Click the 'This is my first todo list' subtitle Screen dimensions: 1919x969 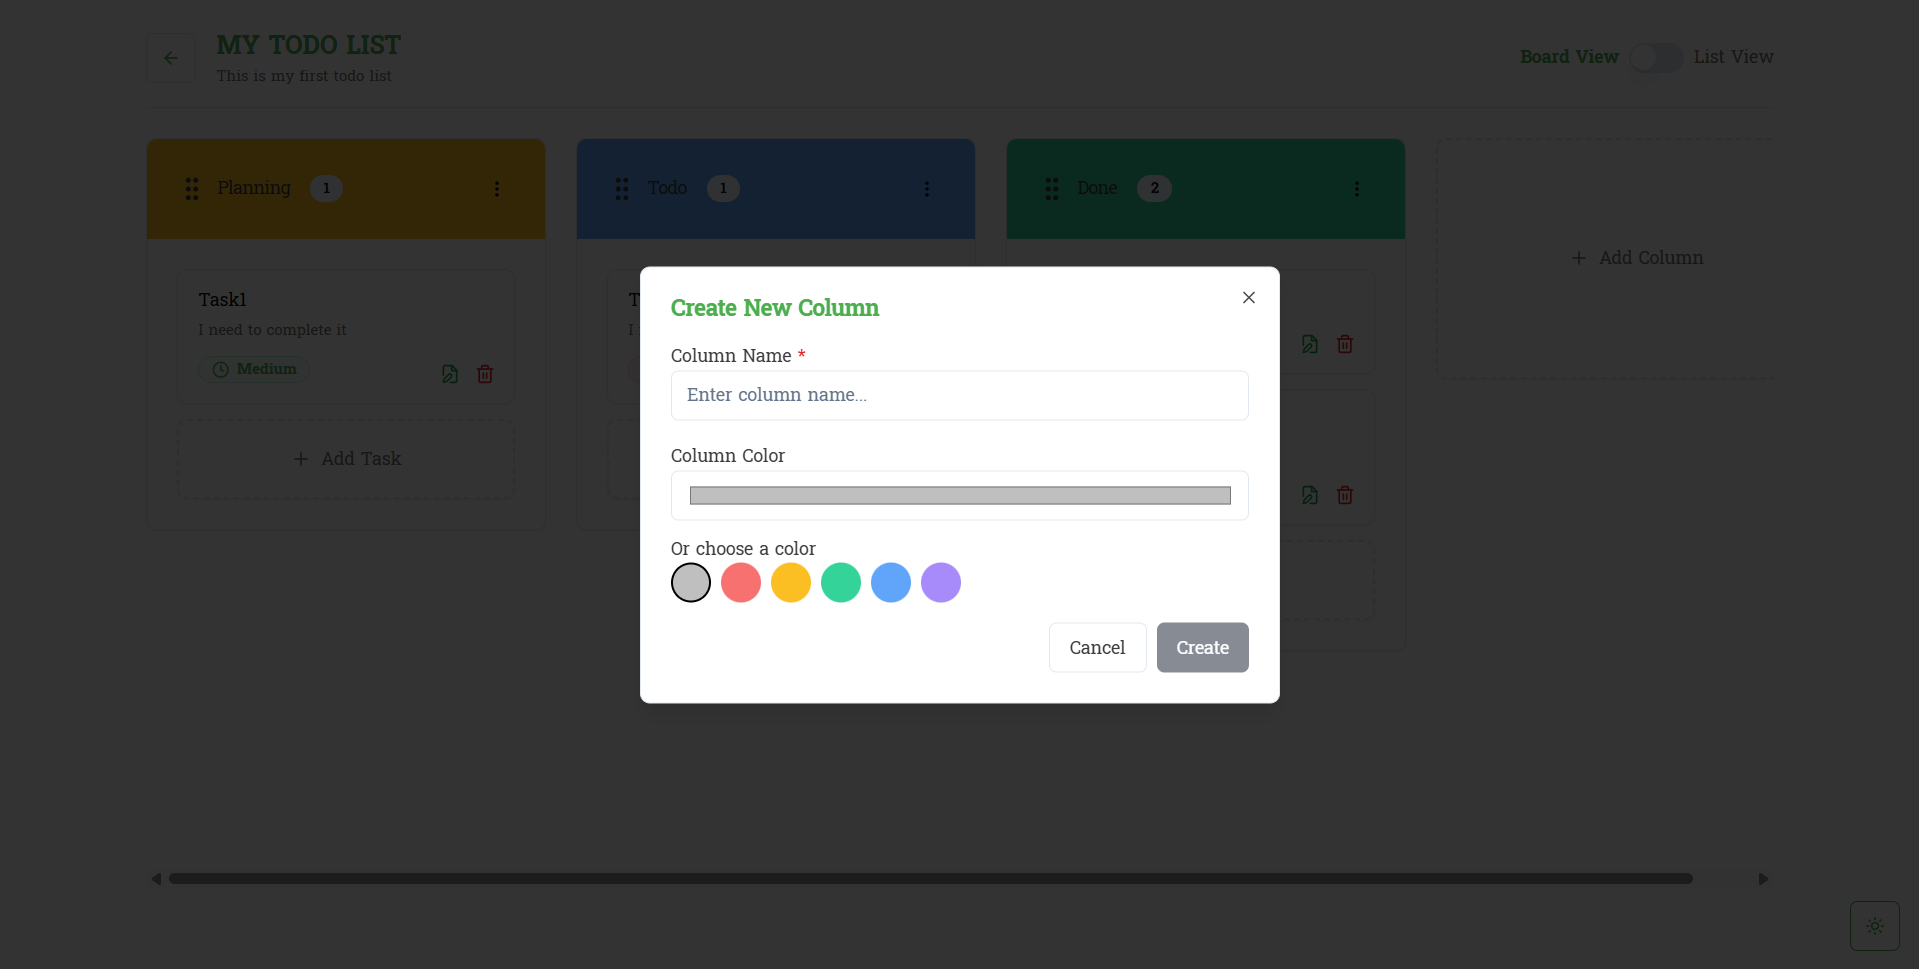click(x=304, y=76)
